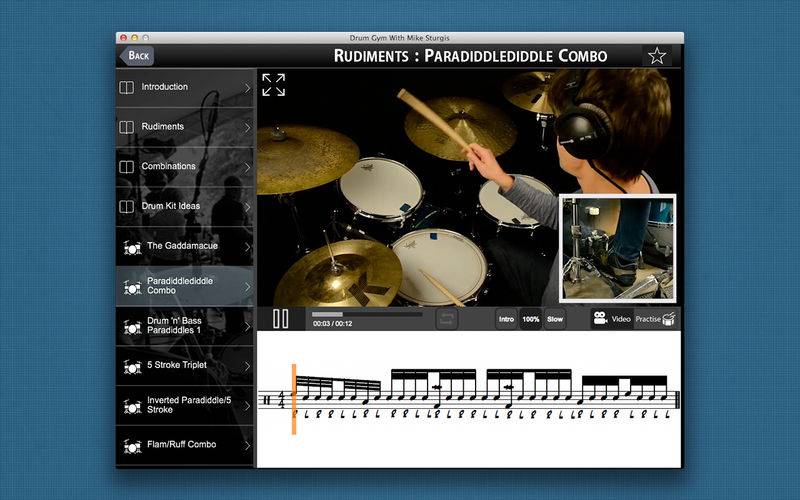Click the 5 Stroke Triplet drum icon
800x500 pixels.
(x=133, y=366)
